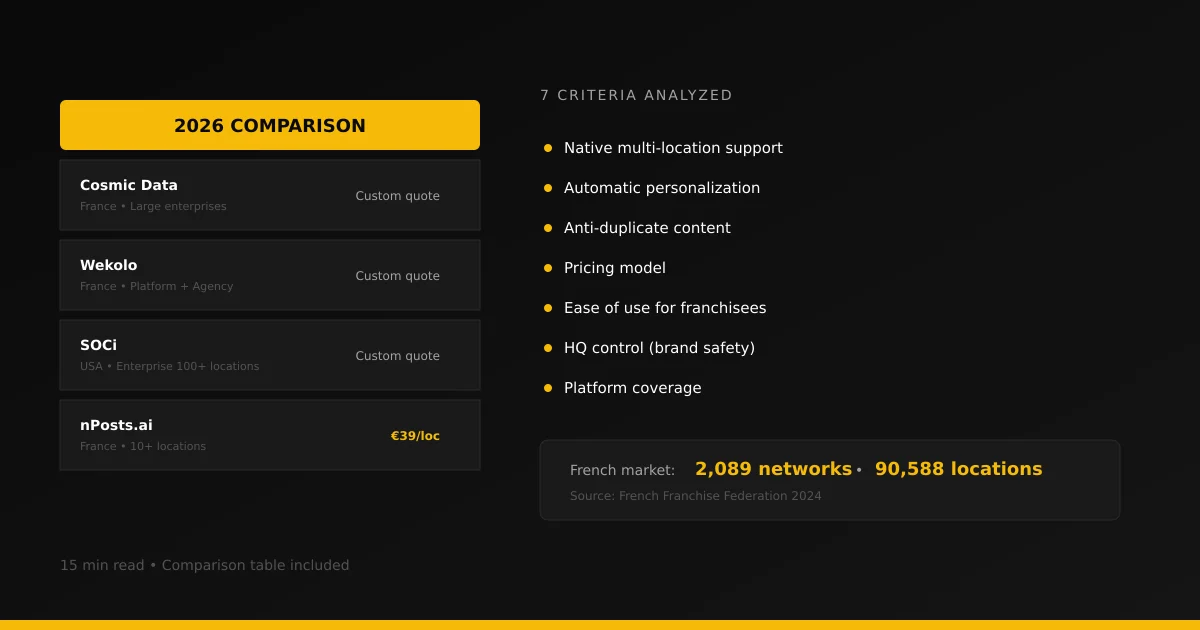Select the Pricing model bullet indicator
Screen dimensions: 1200x630
coord(547,267)
